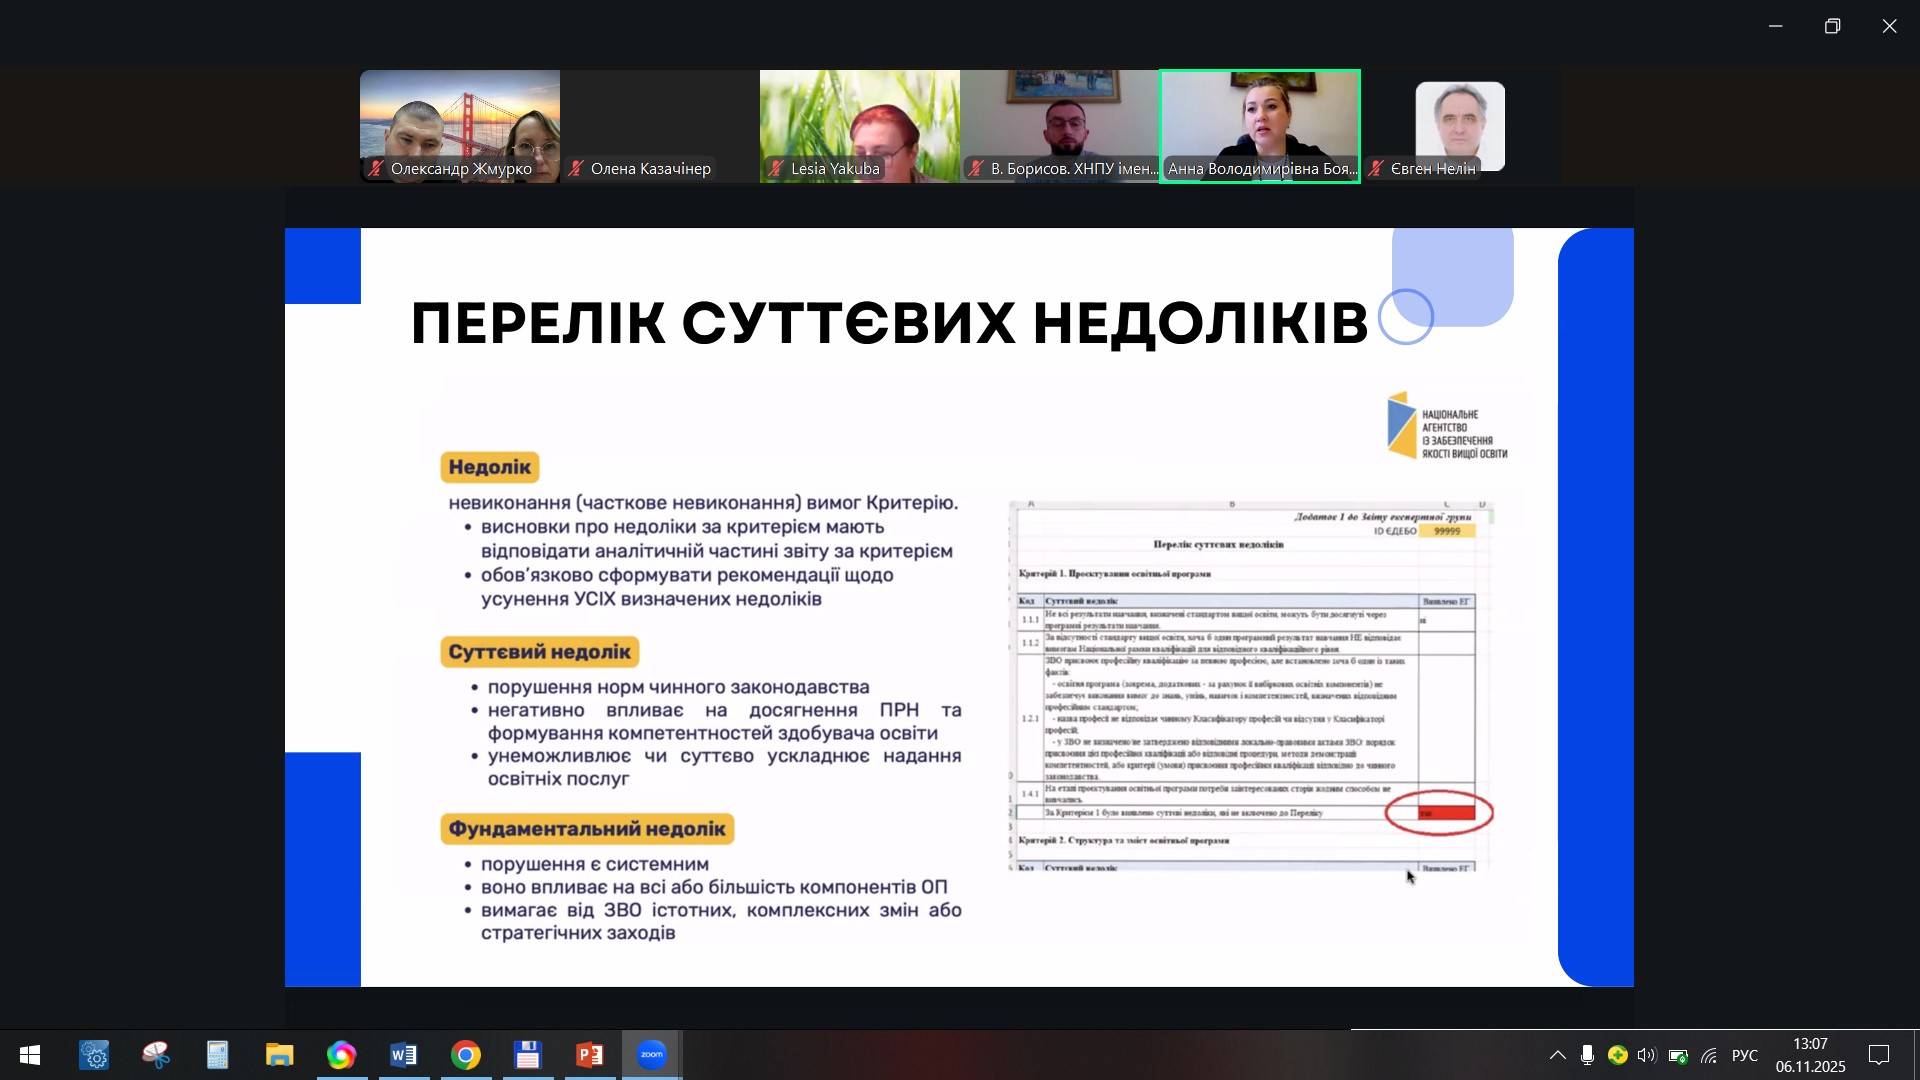The width and height of the screenshot is (1920, 1080).
Task: Open the clock and date flyout
Action: click(x=1810, y=1055)
